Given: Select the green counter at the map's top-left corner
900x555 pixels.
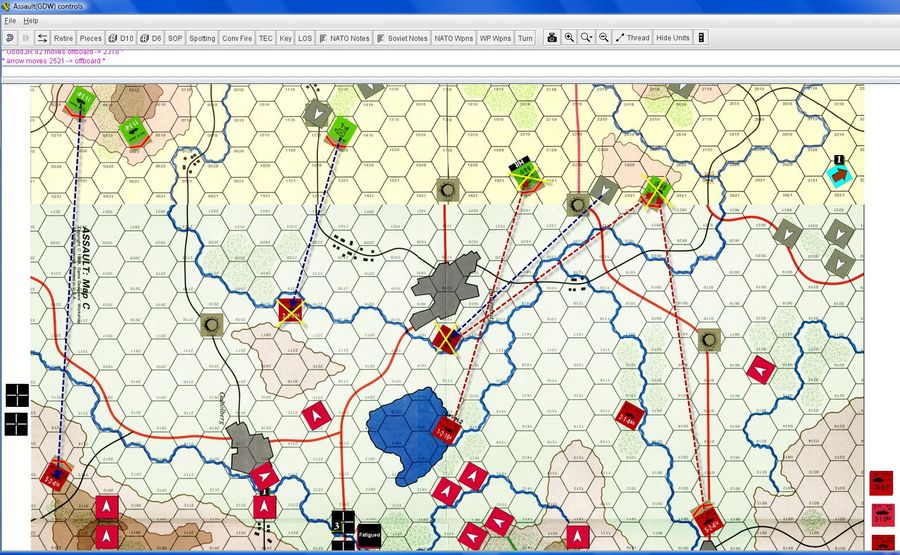Looking at the screenshot, I should pyautogui.click(x=79, y=100).
